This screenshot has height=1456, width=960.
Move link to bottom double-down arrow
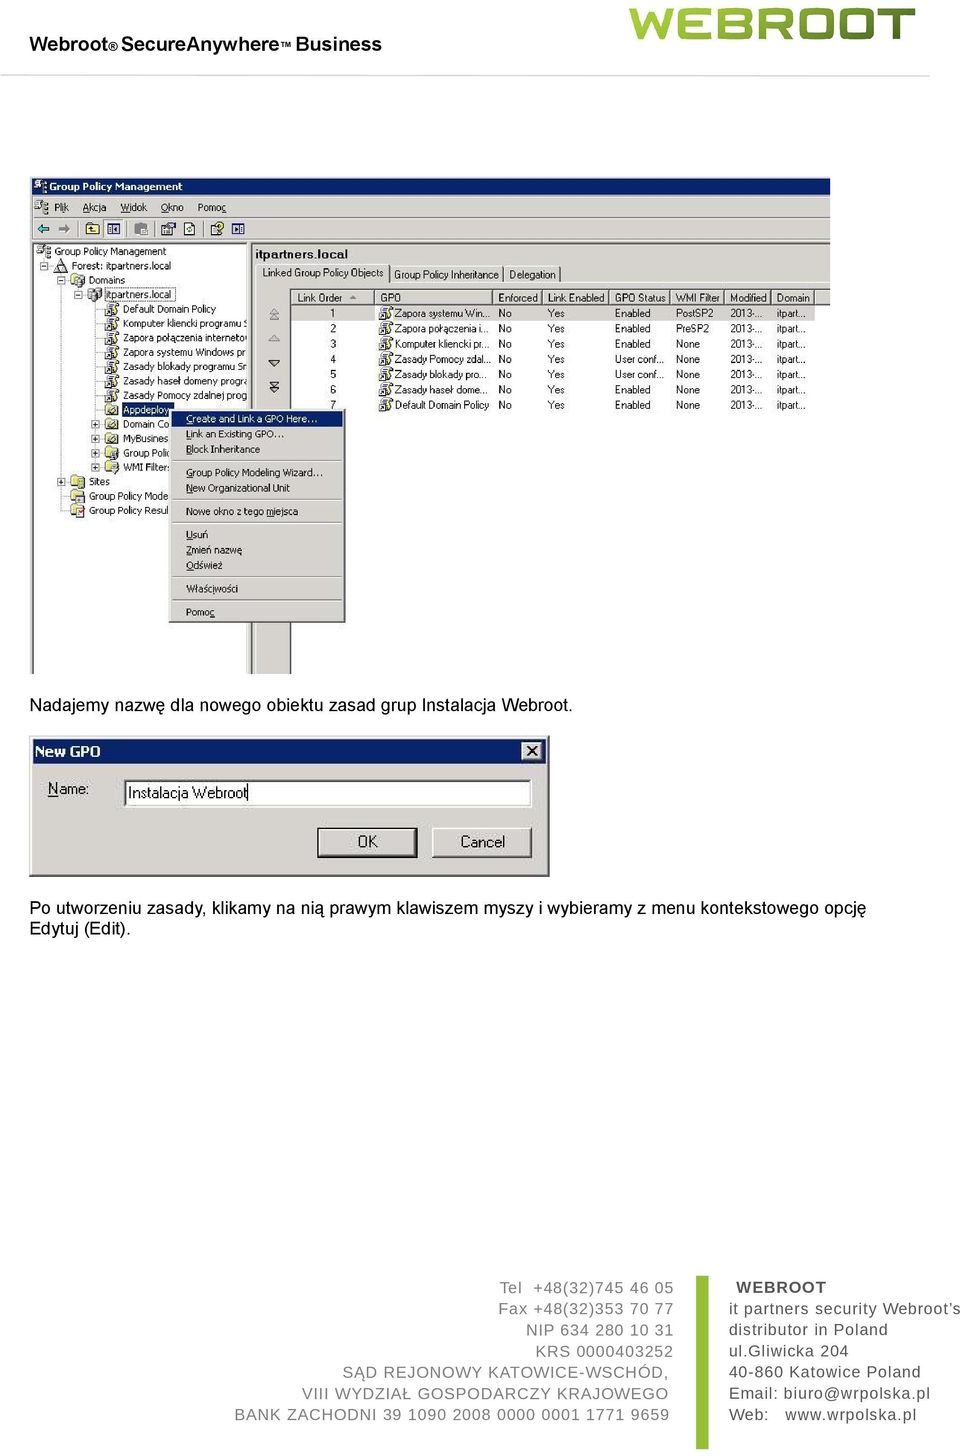point(274,386)
